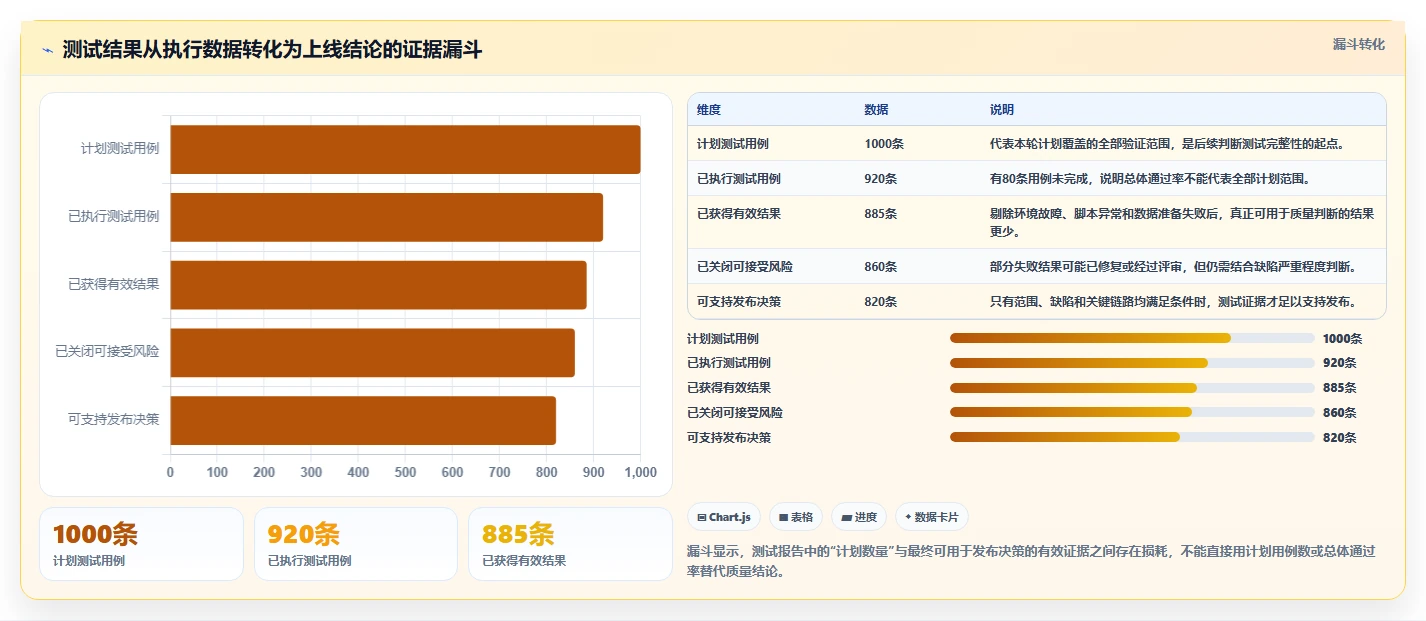Click table value 1000条
1426x621 pixels.
[884, 143]
